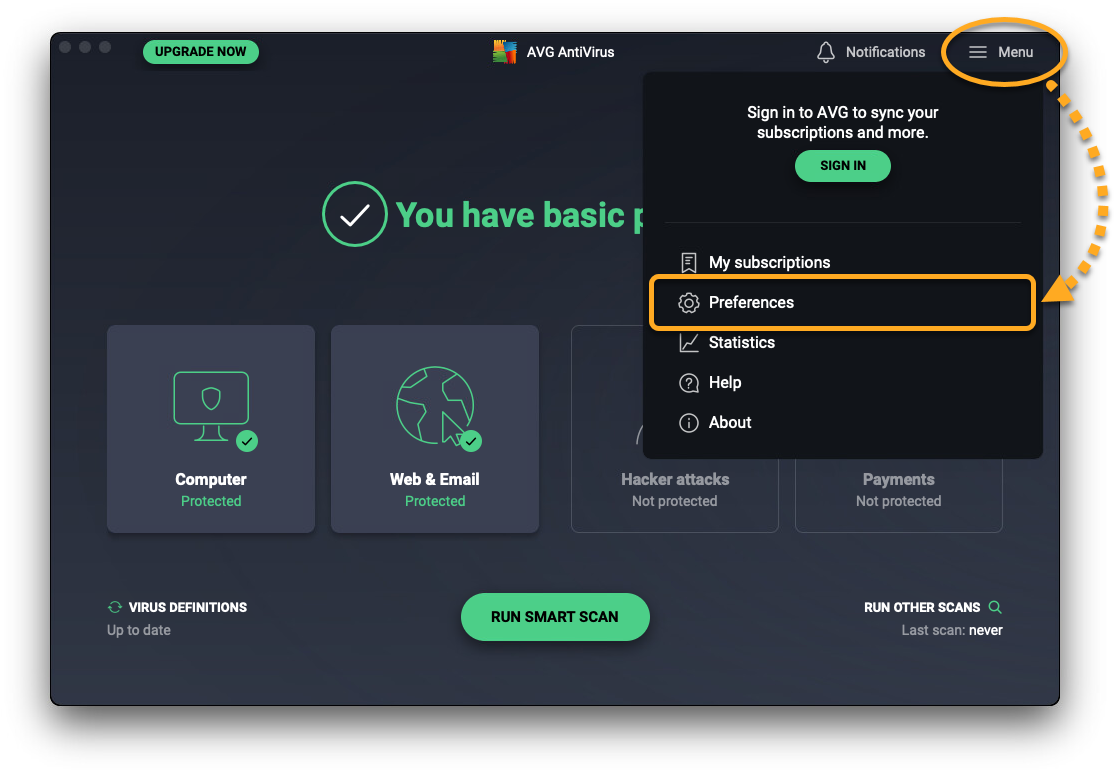
Task: Click the Help question mark icon
Action: (688, 383)
